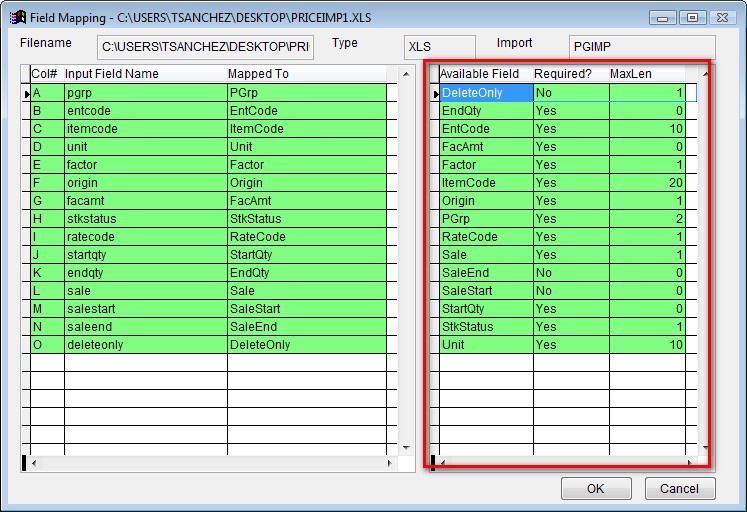Image resolution: width=747 pixels, height=512 pixels.
Task: Select Sale in the Available Field list
Action: pyautogui.click(x=486, y=255)
